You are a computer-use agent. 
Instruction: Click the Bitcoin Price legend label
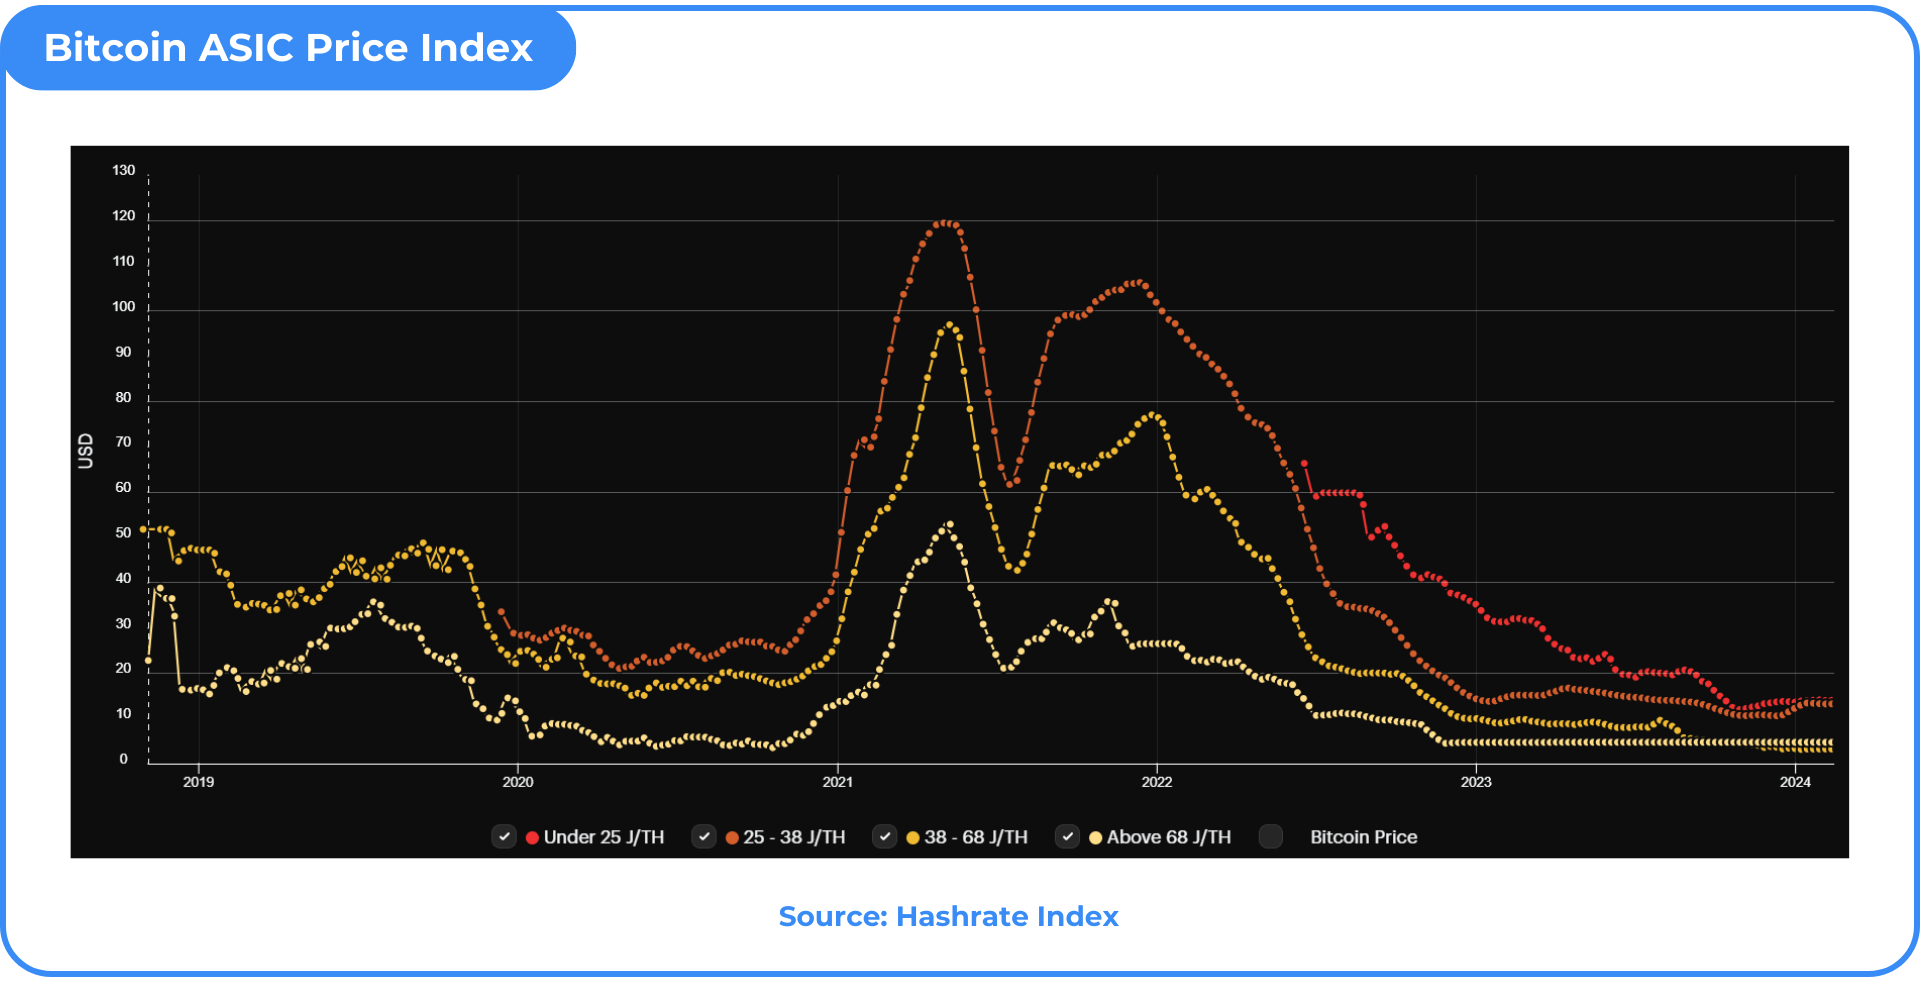click(x=1364, y=837)
